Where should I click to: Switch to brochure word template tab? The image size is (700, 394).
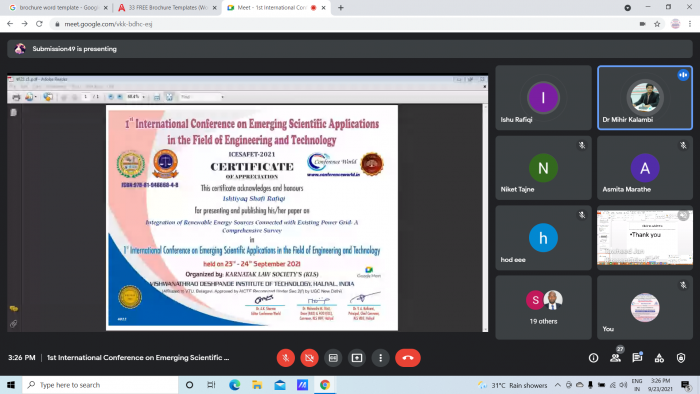click(58, 8)
